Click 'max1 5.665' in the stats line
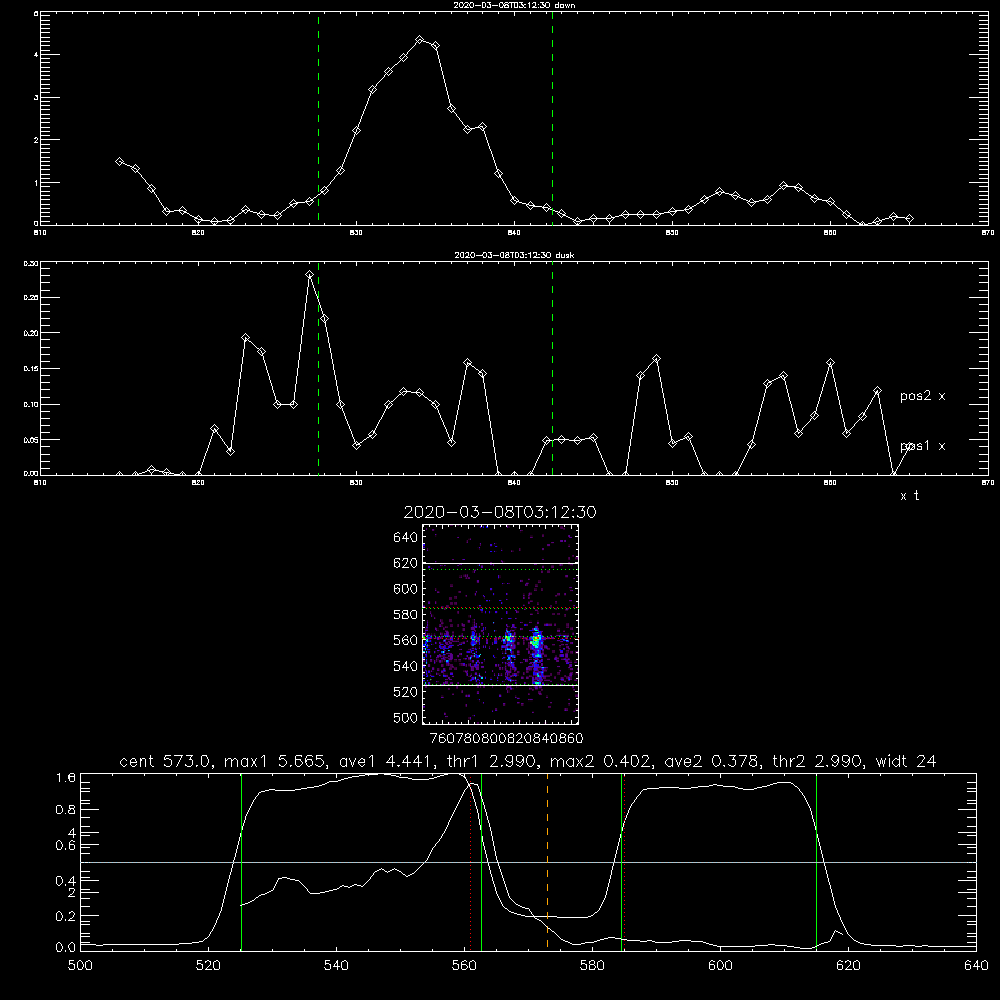This screenshot has width=1000, height=1000. (276, 761)
